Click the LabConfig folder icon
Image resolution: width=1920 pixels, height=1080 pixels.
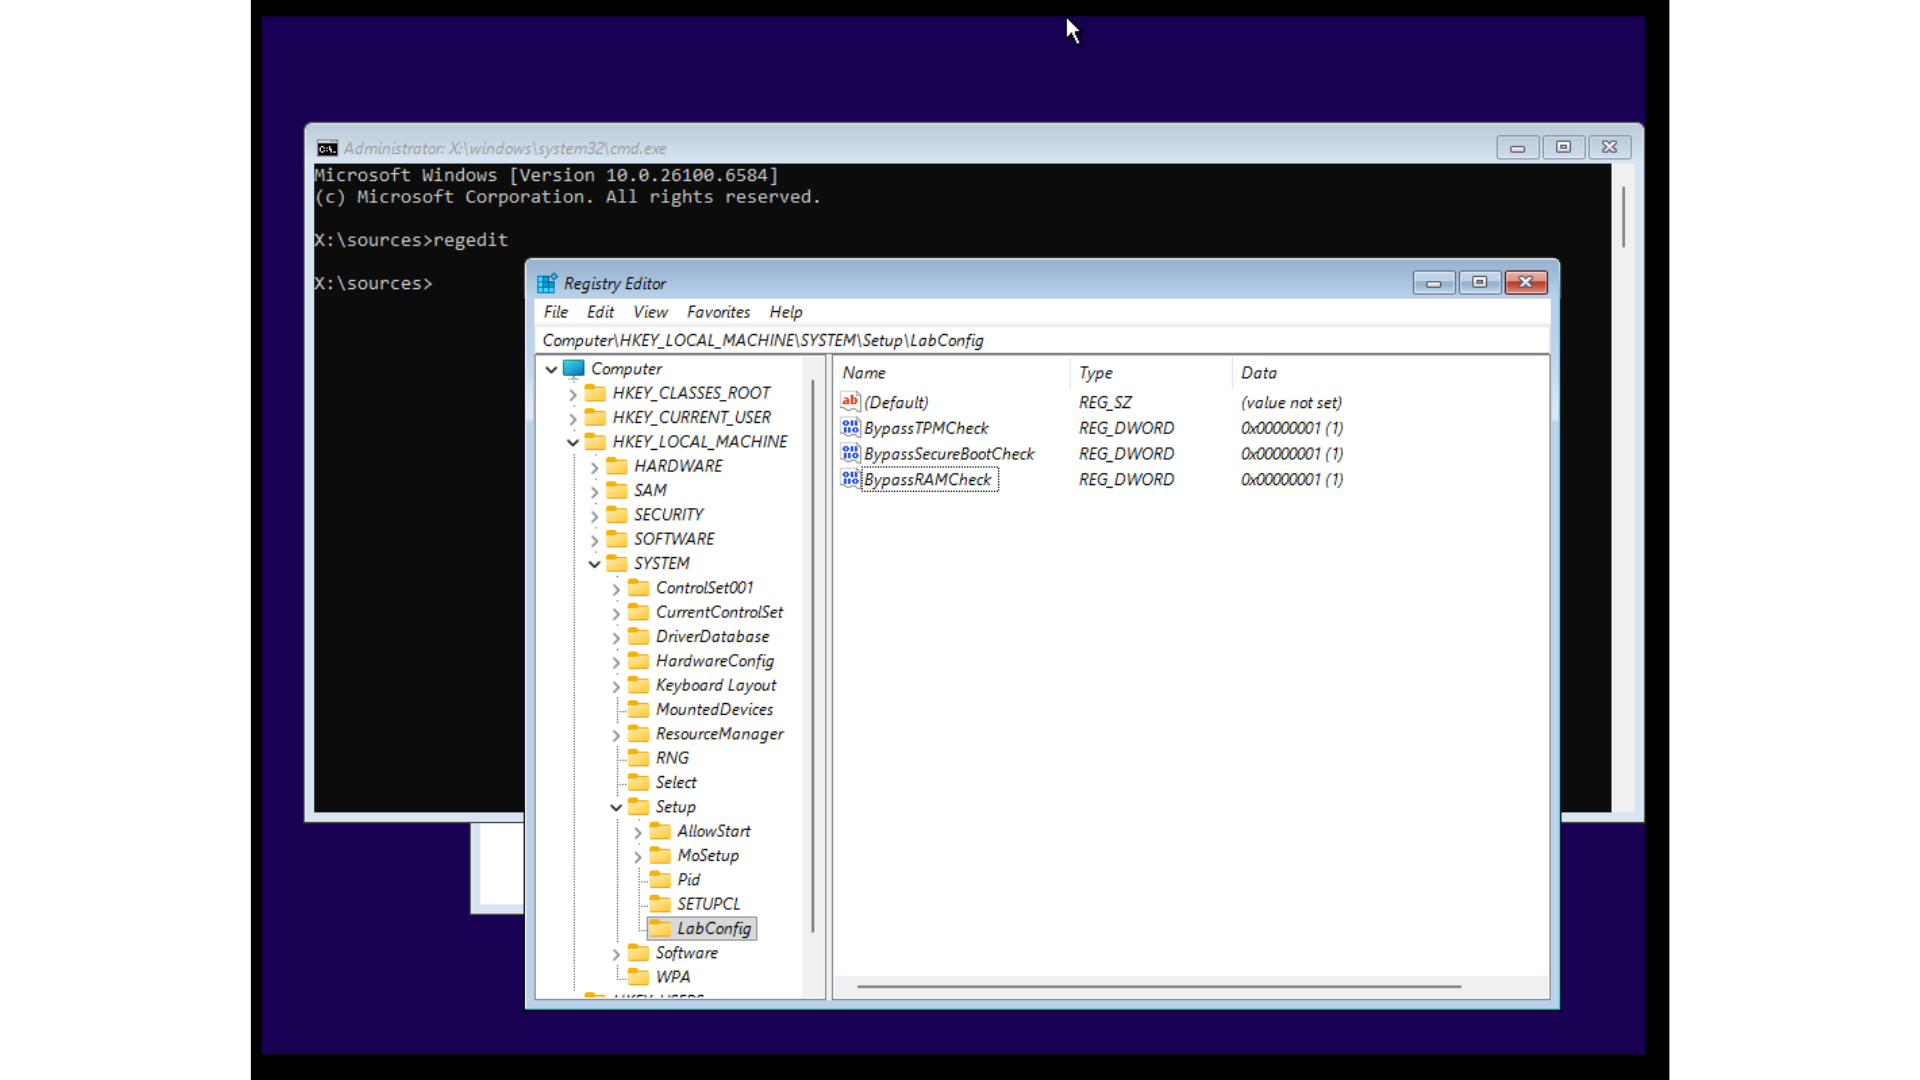662,928
